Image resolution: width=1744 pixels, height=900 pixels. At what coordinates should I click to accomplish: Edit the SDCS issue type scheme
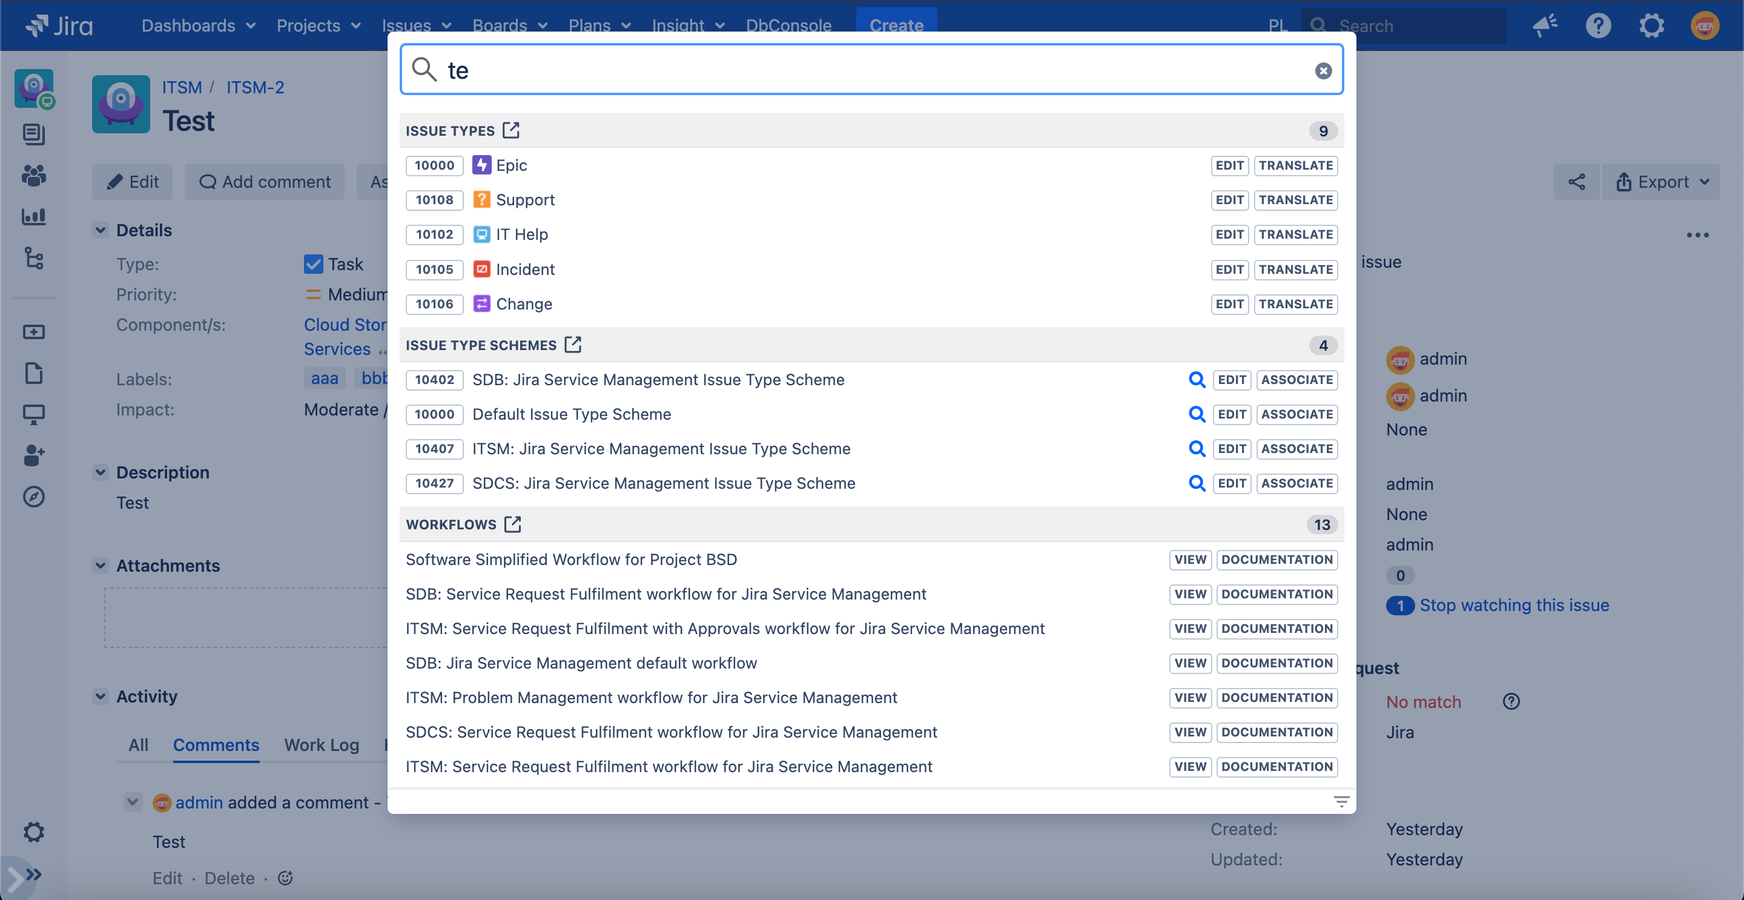tap(1232, 483)
